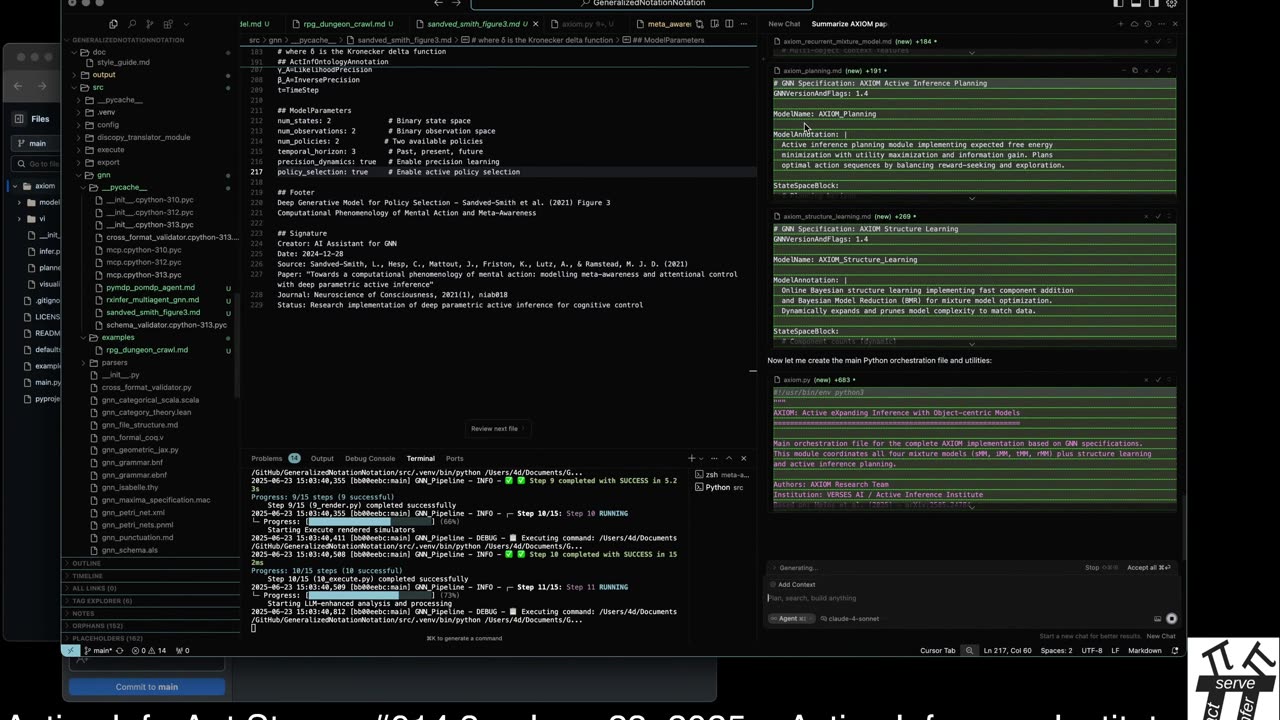The width and height of the screenshot is (1280, 720).
Task: Toggle the bottom panel layout icon
Action: [1136, 3]
